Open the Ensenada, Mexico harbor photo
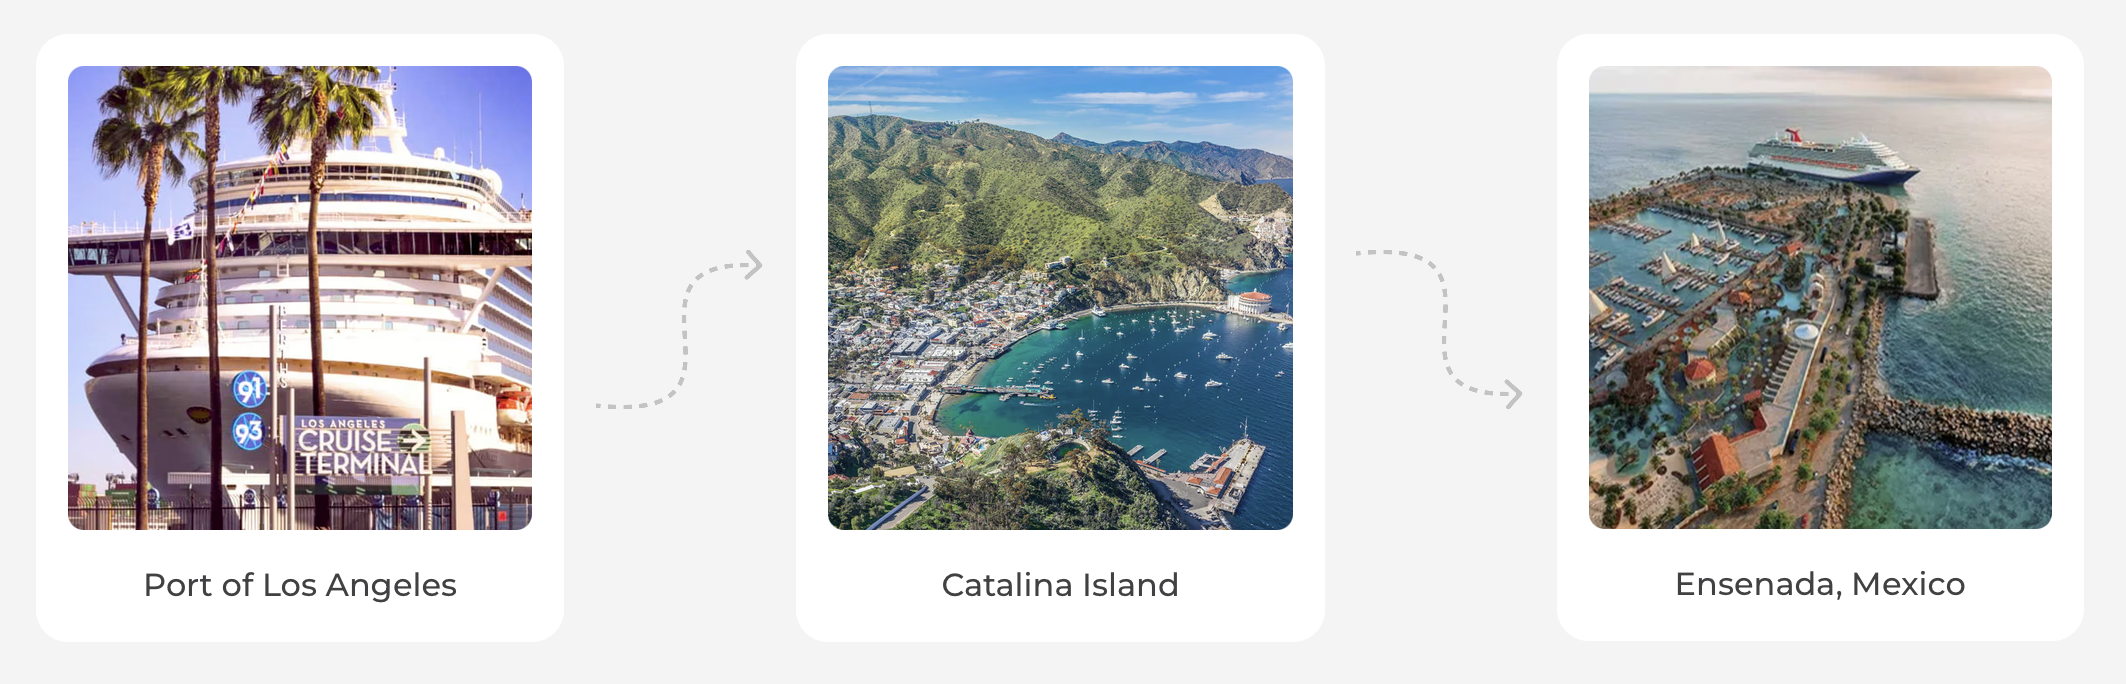This screenshot has width=2126, height=684. coord(1820,298)
